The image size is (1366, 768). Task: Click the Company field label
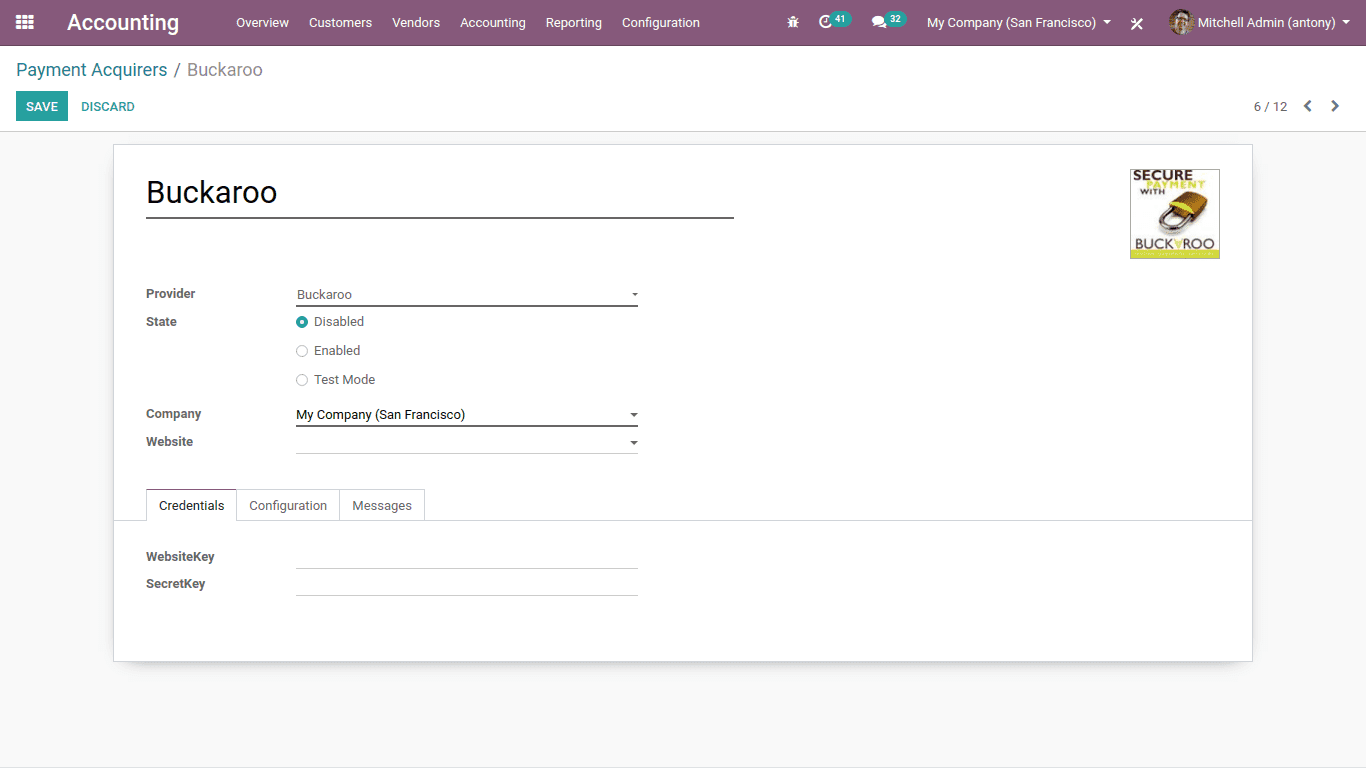coord(174,414)
